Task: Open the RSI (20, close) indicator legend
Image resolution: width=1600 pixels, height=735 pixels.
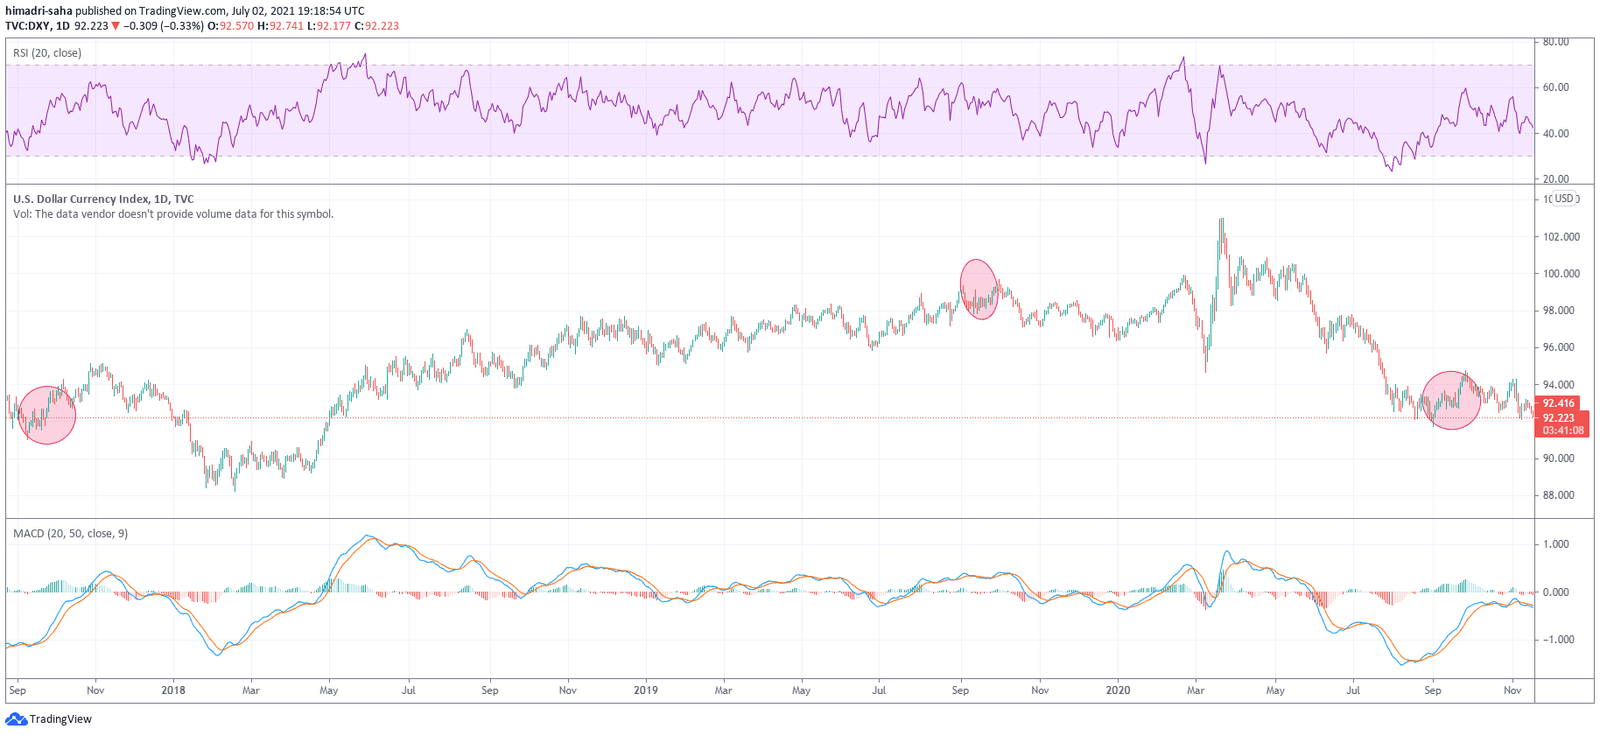Action: 48,53
